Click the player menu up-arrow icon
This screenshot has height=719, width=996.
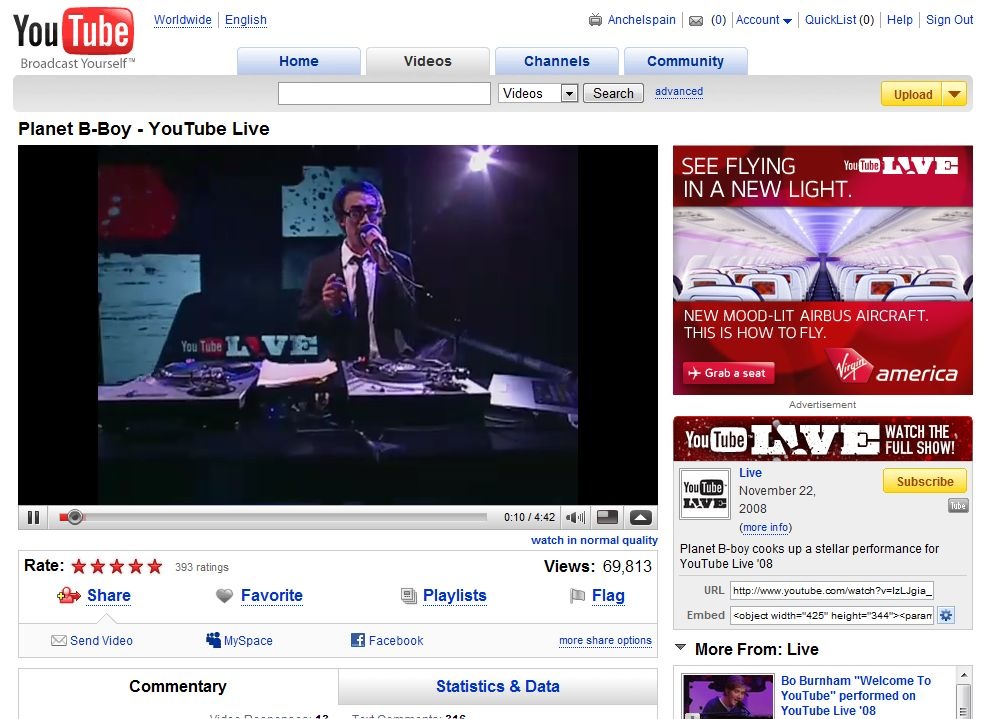pos(640,518)
